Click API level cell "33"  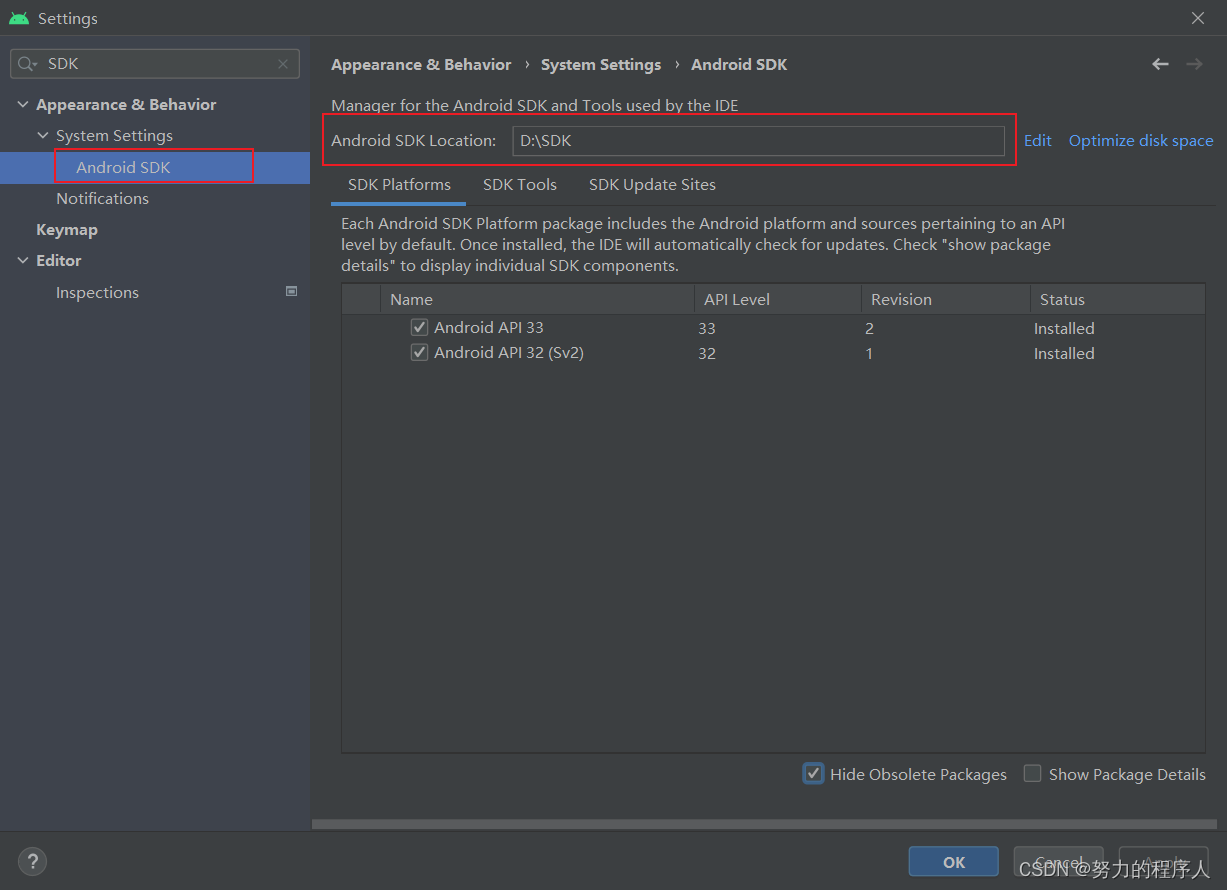coord(707,328)
